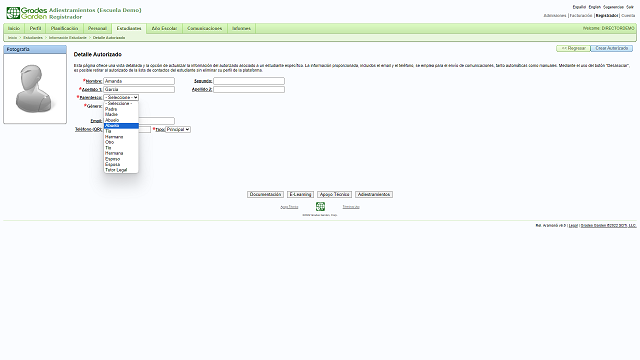This screenshot has width=640, height=360.
Task: Click the photo placeholder avatar
Action: coord(35,89)
